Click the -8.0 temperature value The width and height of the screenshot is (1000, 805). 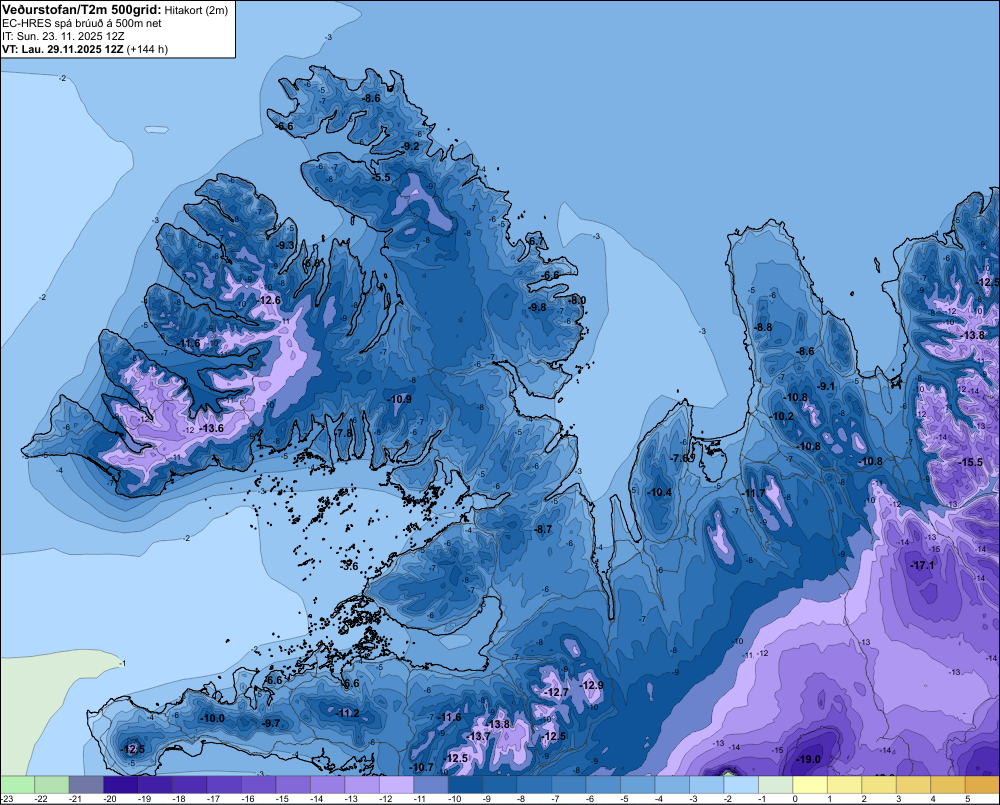pyautogui.click(x=577, y=300)
